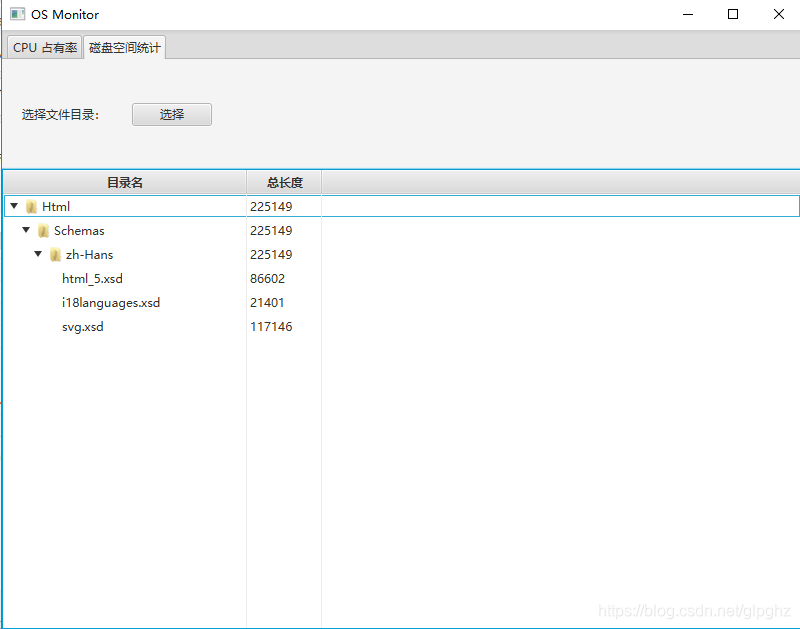The width and height of the screenshot is (800, 629).
Task: Click the 117146 size value
Action: coord(271,326)
